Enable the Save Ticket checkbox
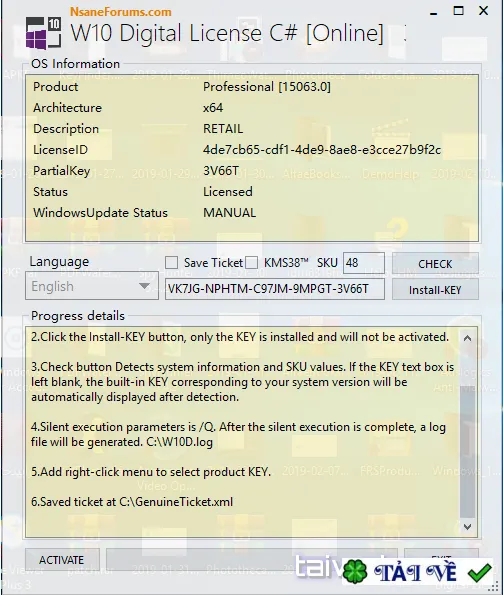 click(171, 263)
